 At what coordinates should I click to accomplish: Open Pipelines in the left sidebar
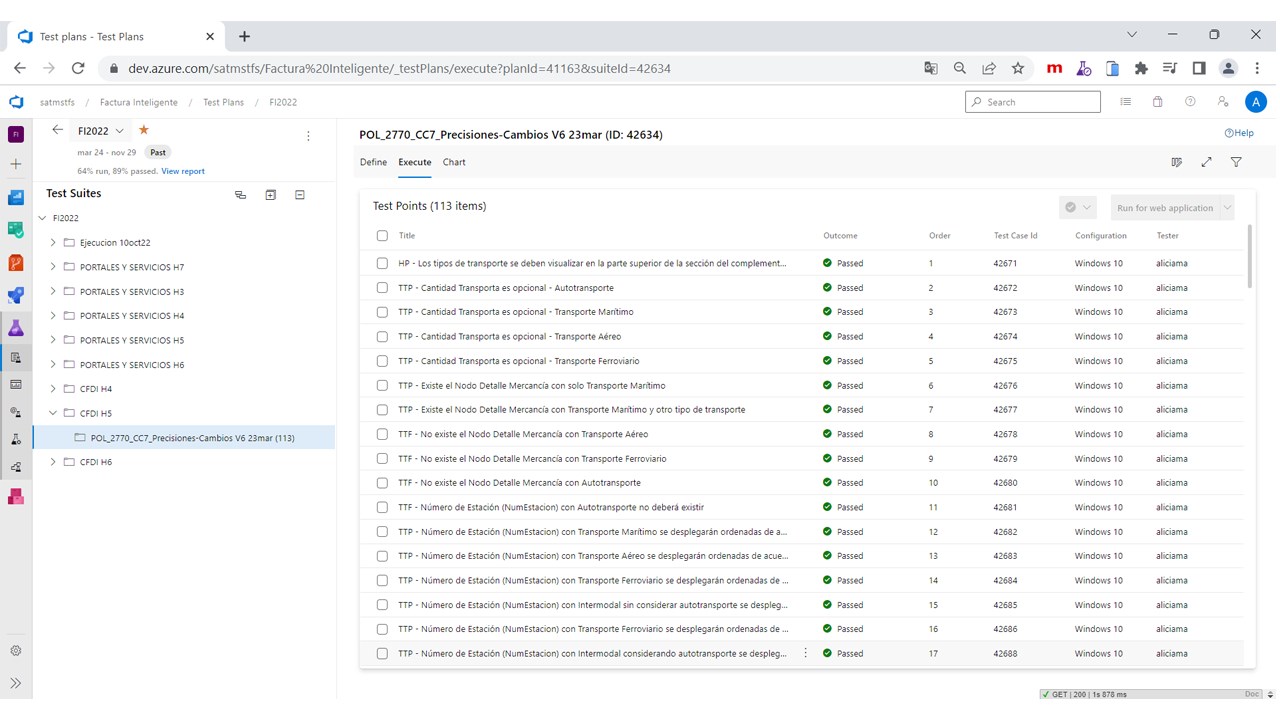[x=16, y=295]
